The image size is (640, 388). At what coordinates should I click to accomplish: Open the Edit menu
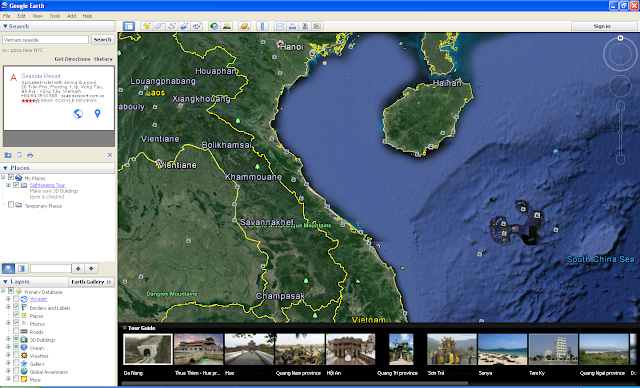[21, 16]
